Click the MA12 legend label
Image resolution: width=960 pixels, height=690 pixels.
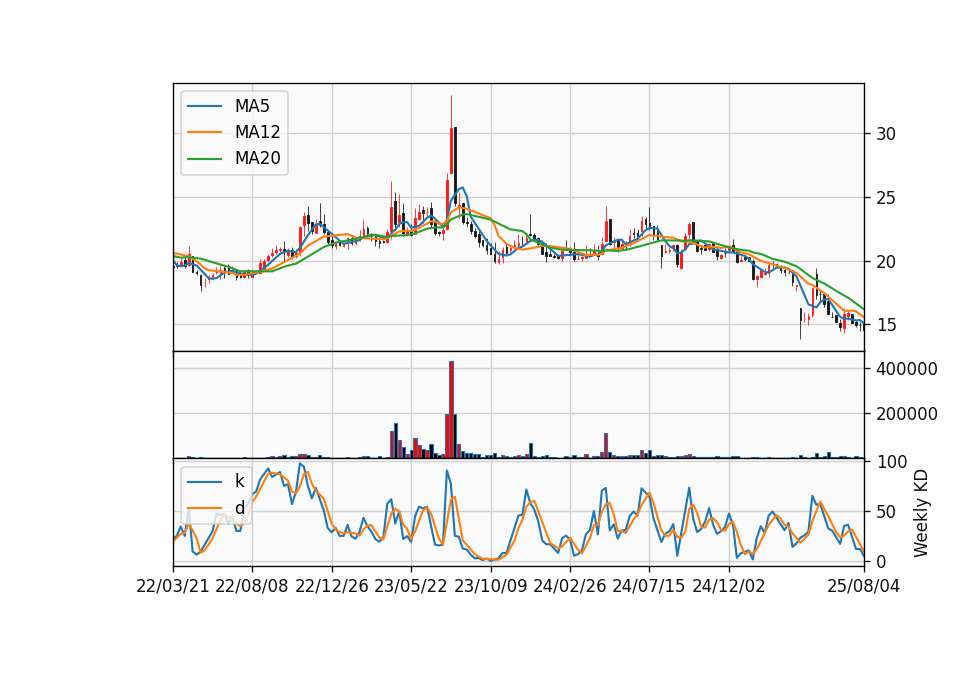pyautogui.click(x=257, y=132)
